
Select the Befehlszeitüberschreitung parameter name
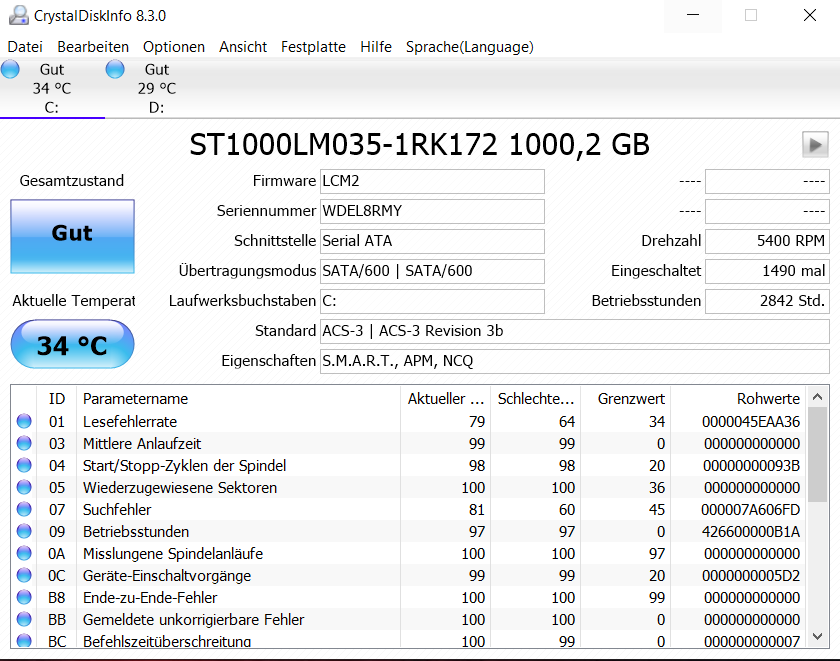click(167, 641)
